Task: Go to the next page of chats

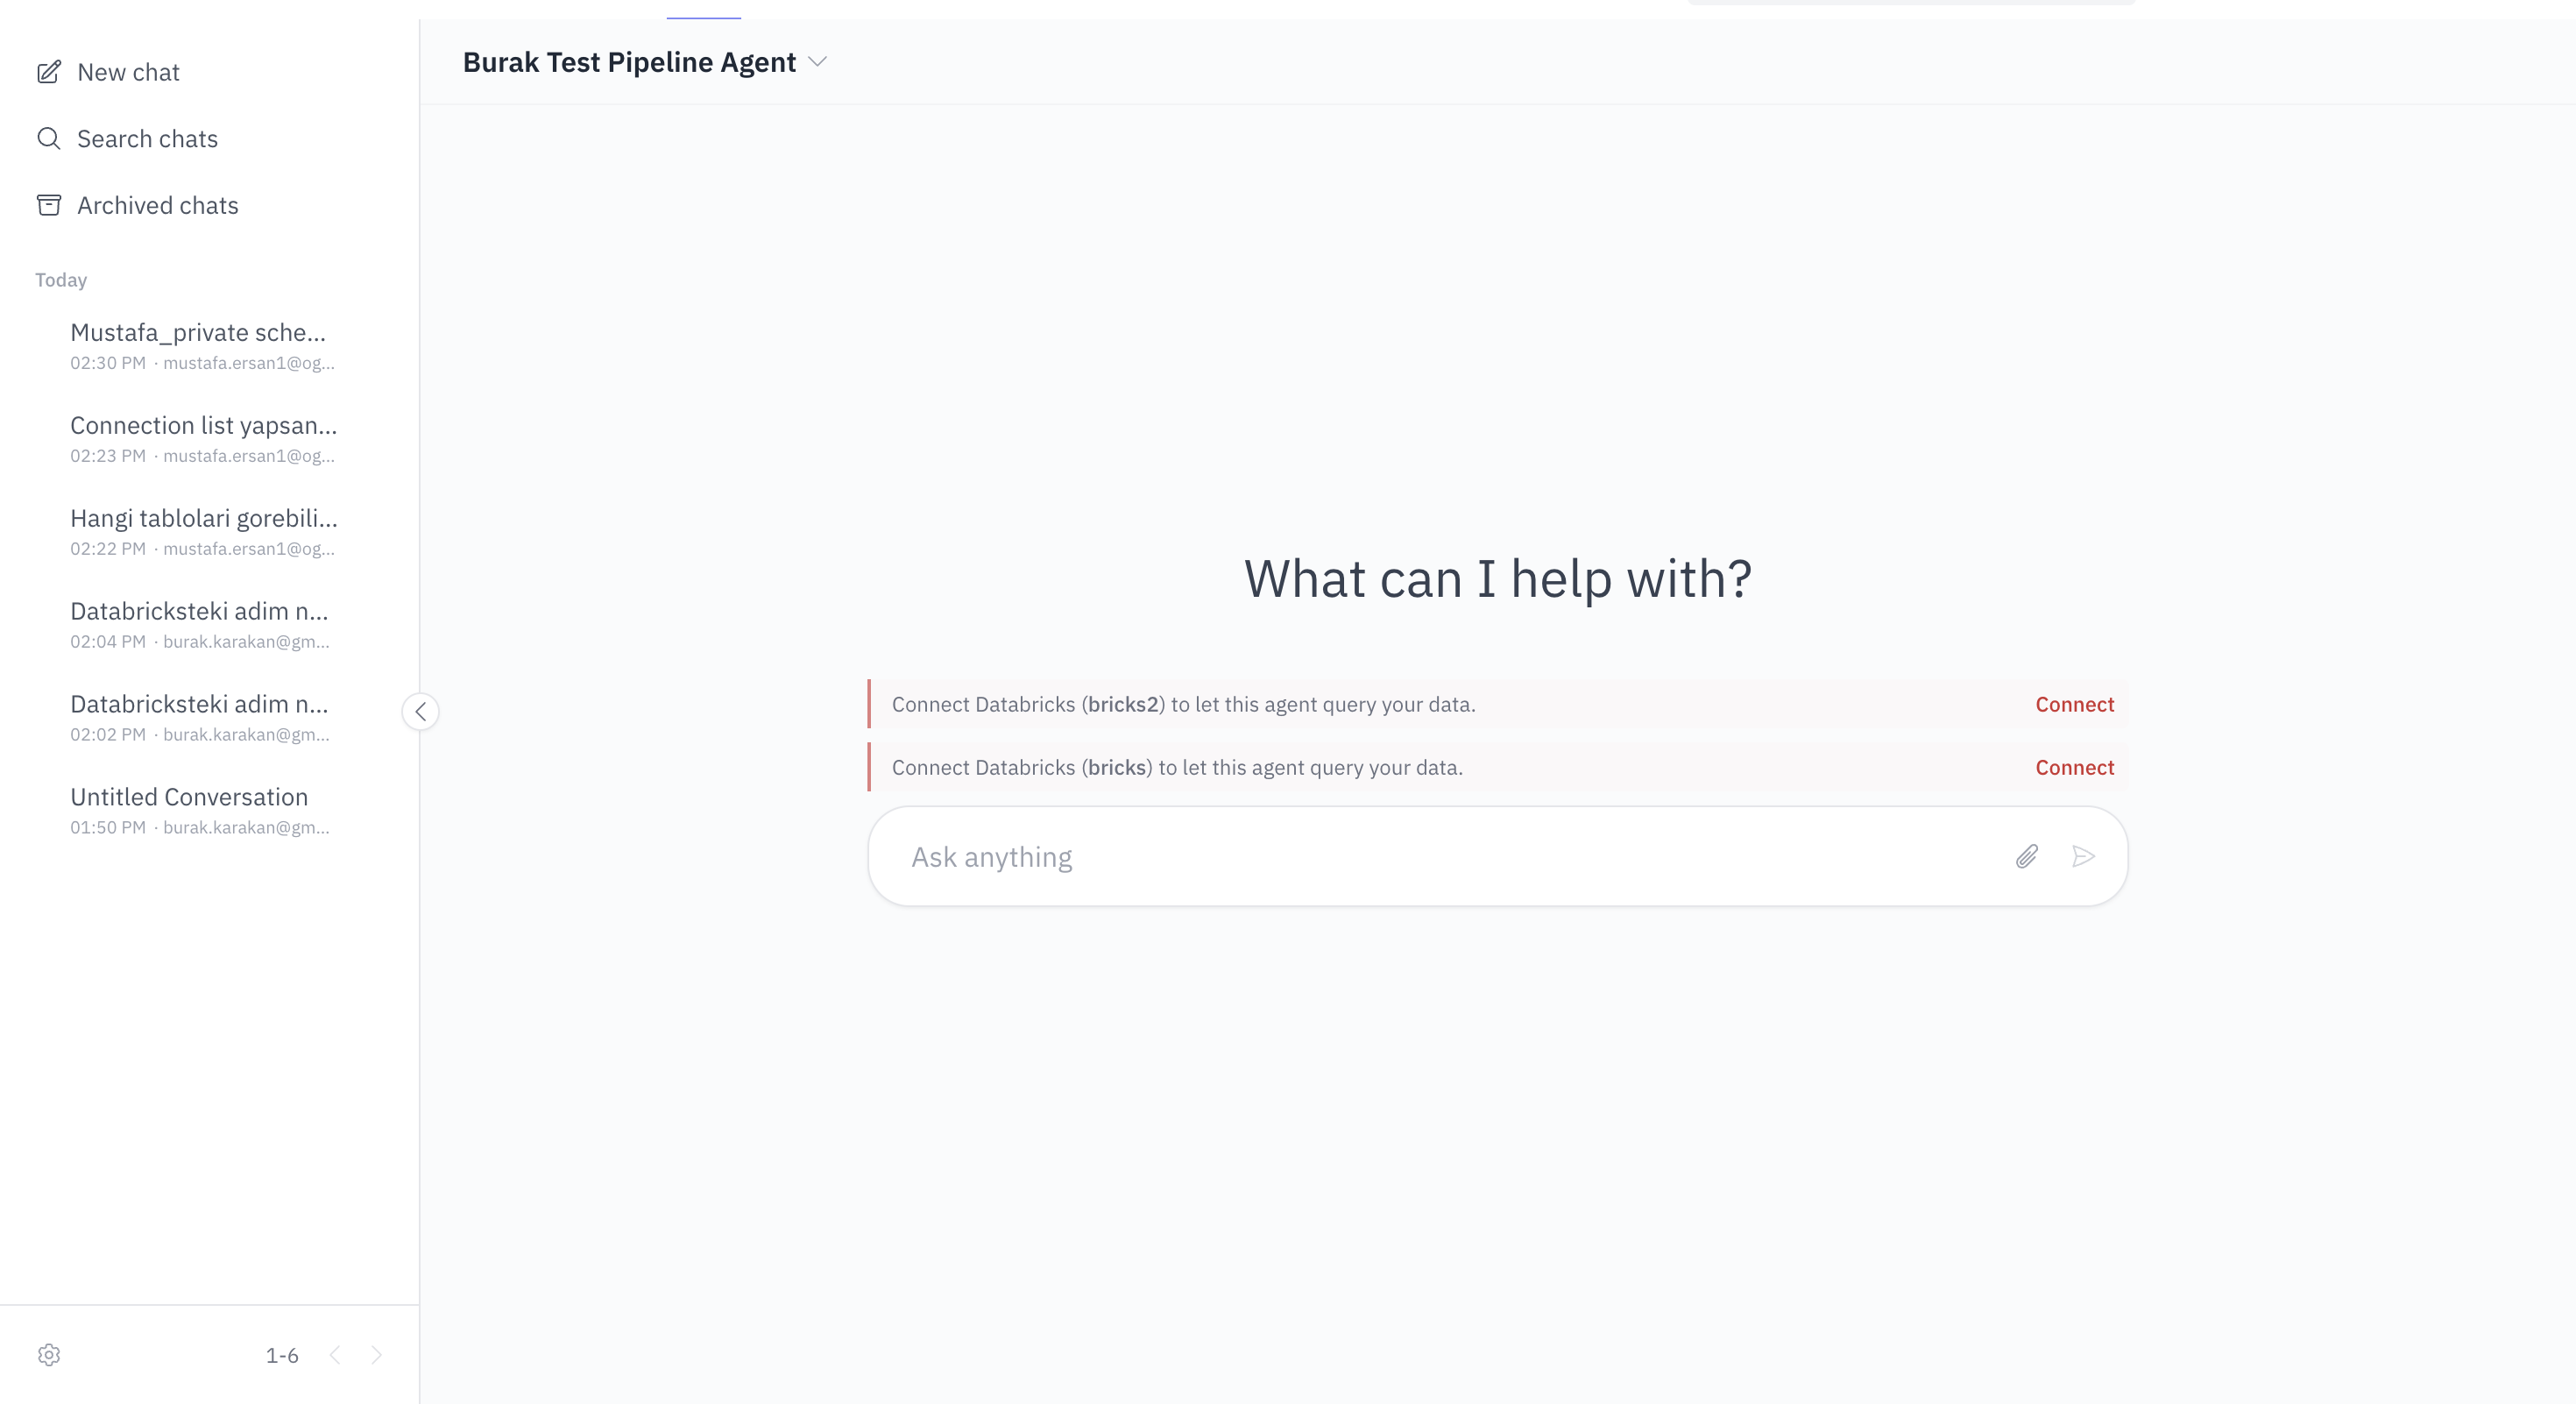Action: (376, 1355)
